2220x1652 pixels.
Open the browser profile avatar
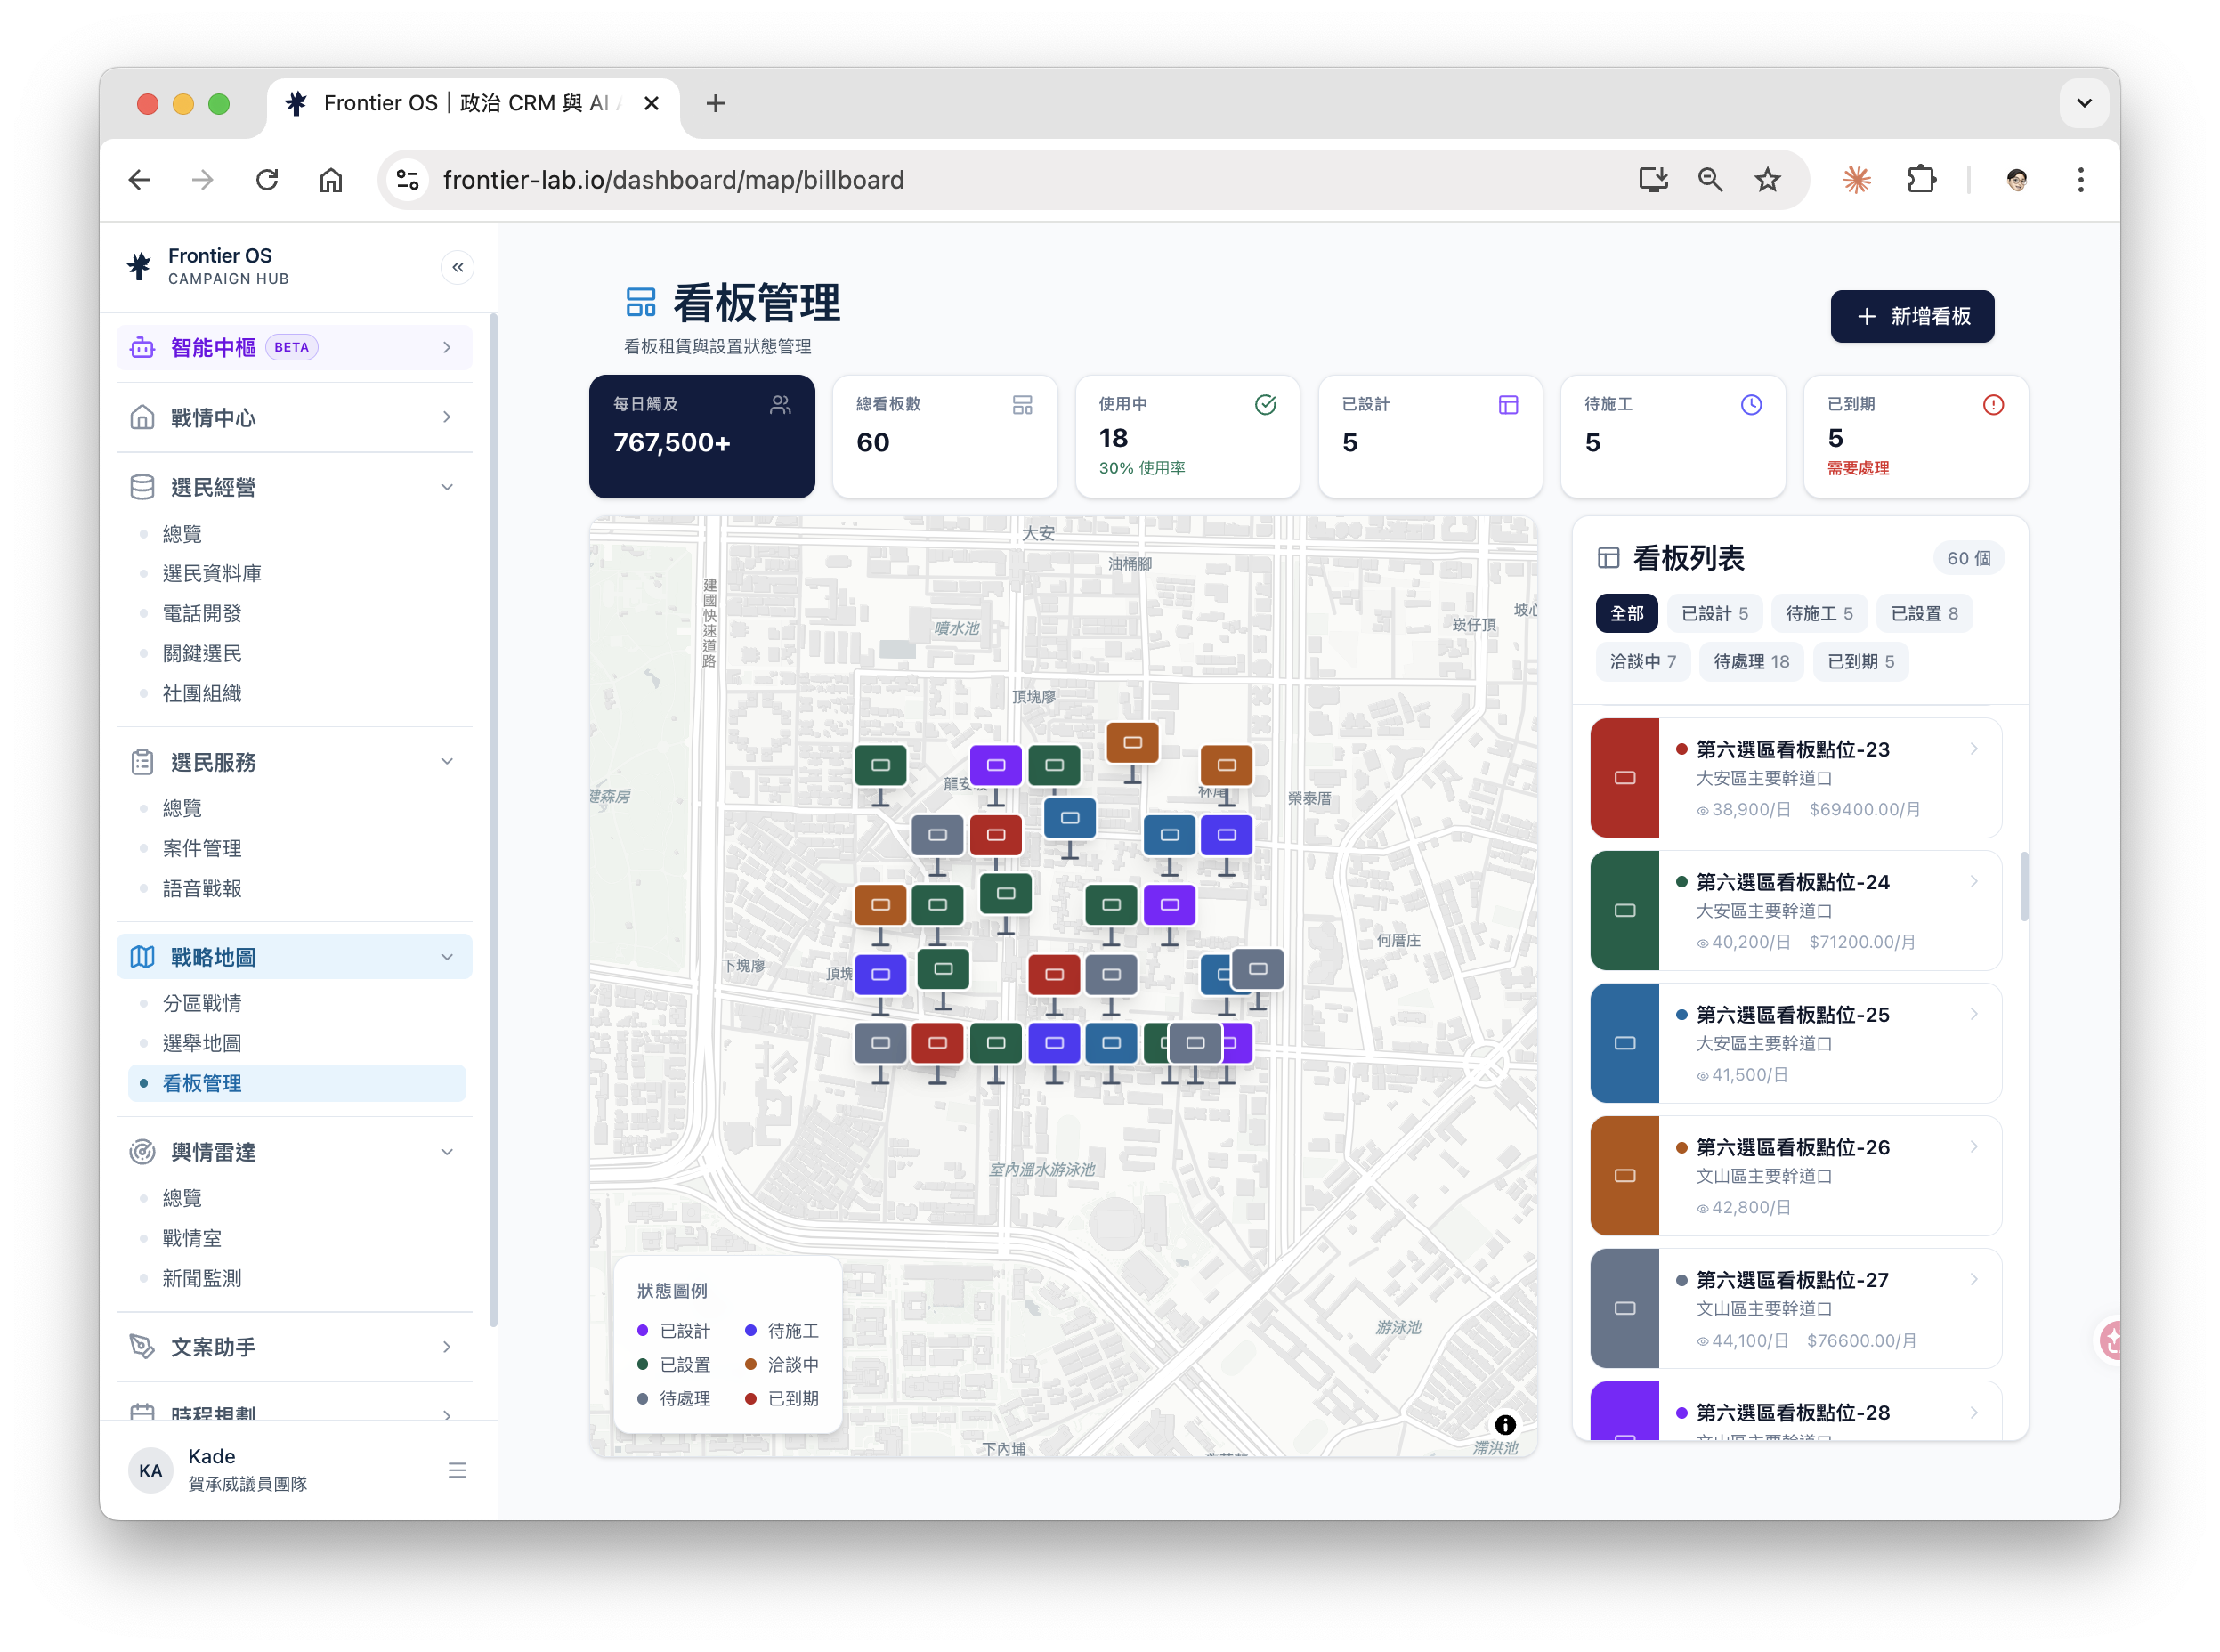click(2017, 180)
